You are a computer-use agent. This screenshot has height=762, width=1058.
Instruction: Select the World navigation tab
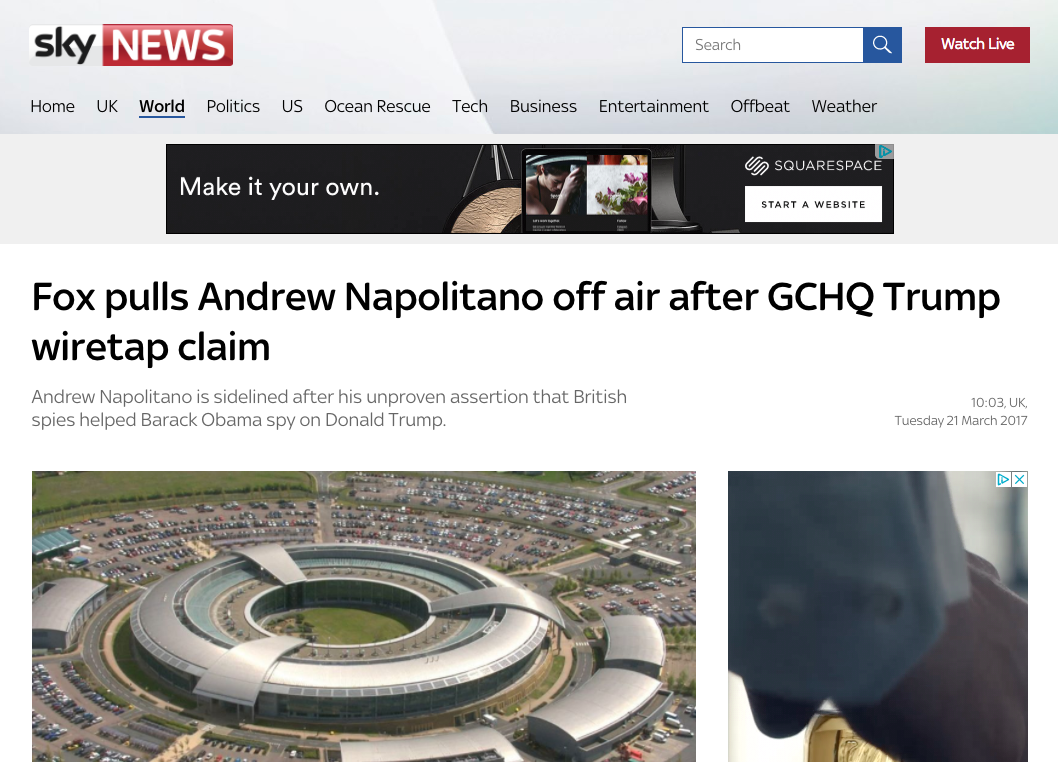click(x=162, y=106)
